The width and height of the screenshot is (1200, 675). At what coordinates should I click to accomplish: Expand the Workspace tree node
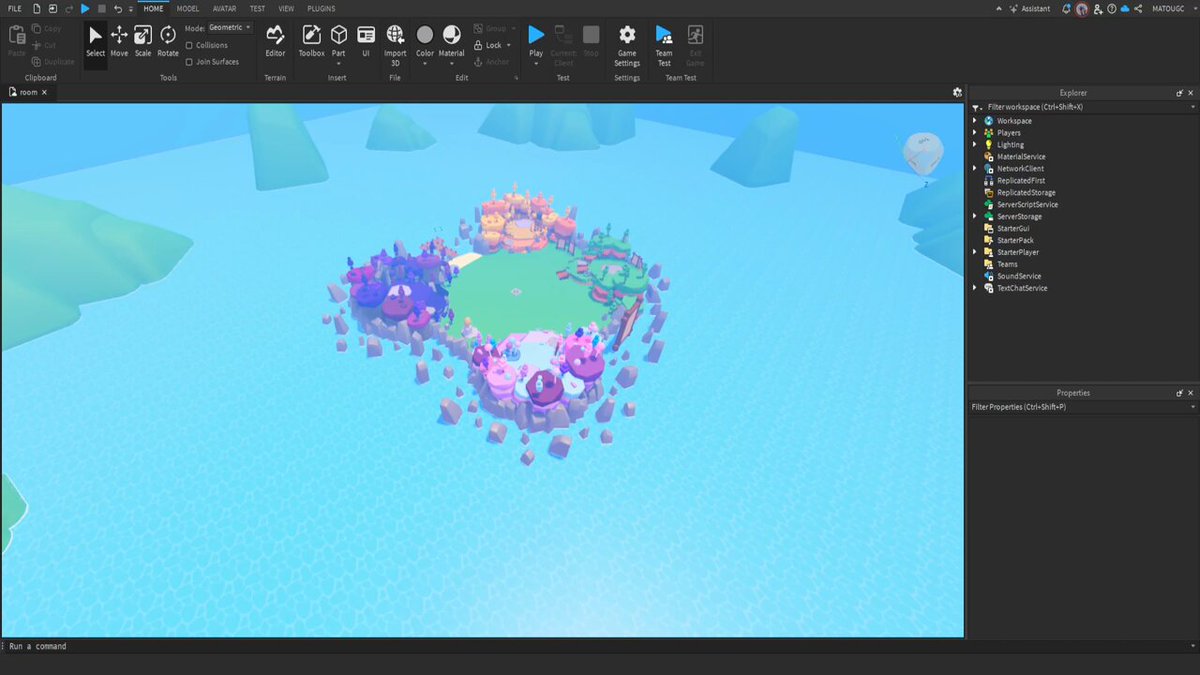(975, 121)
